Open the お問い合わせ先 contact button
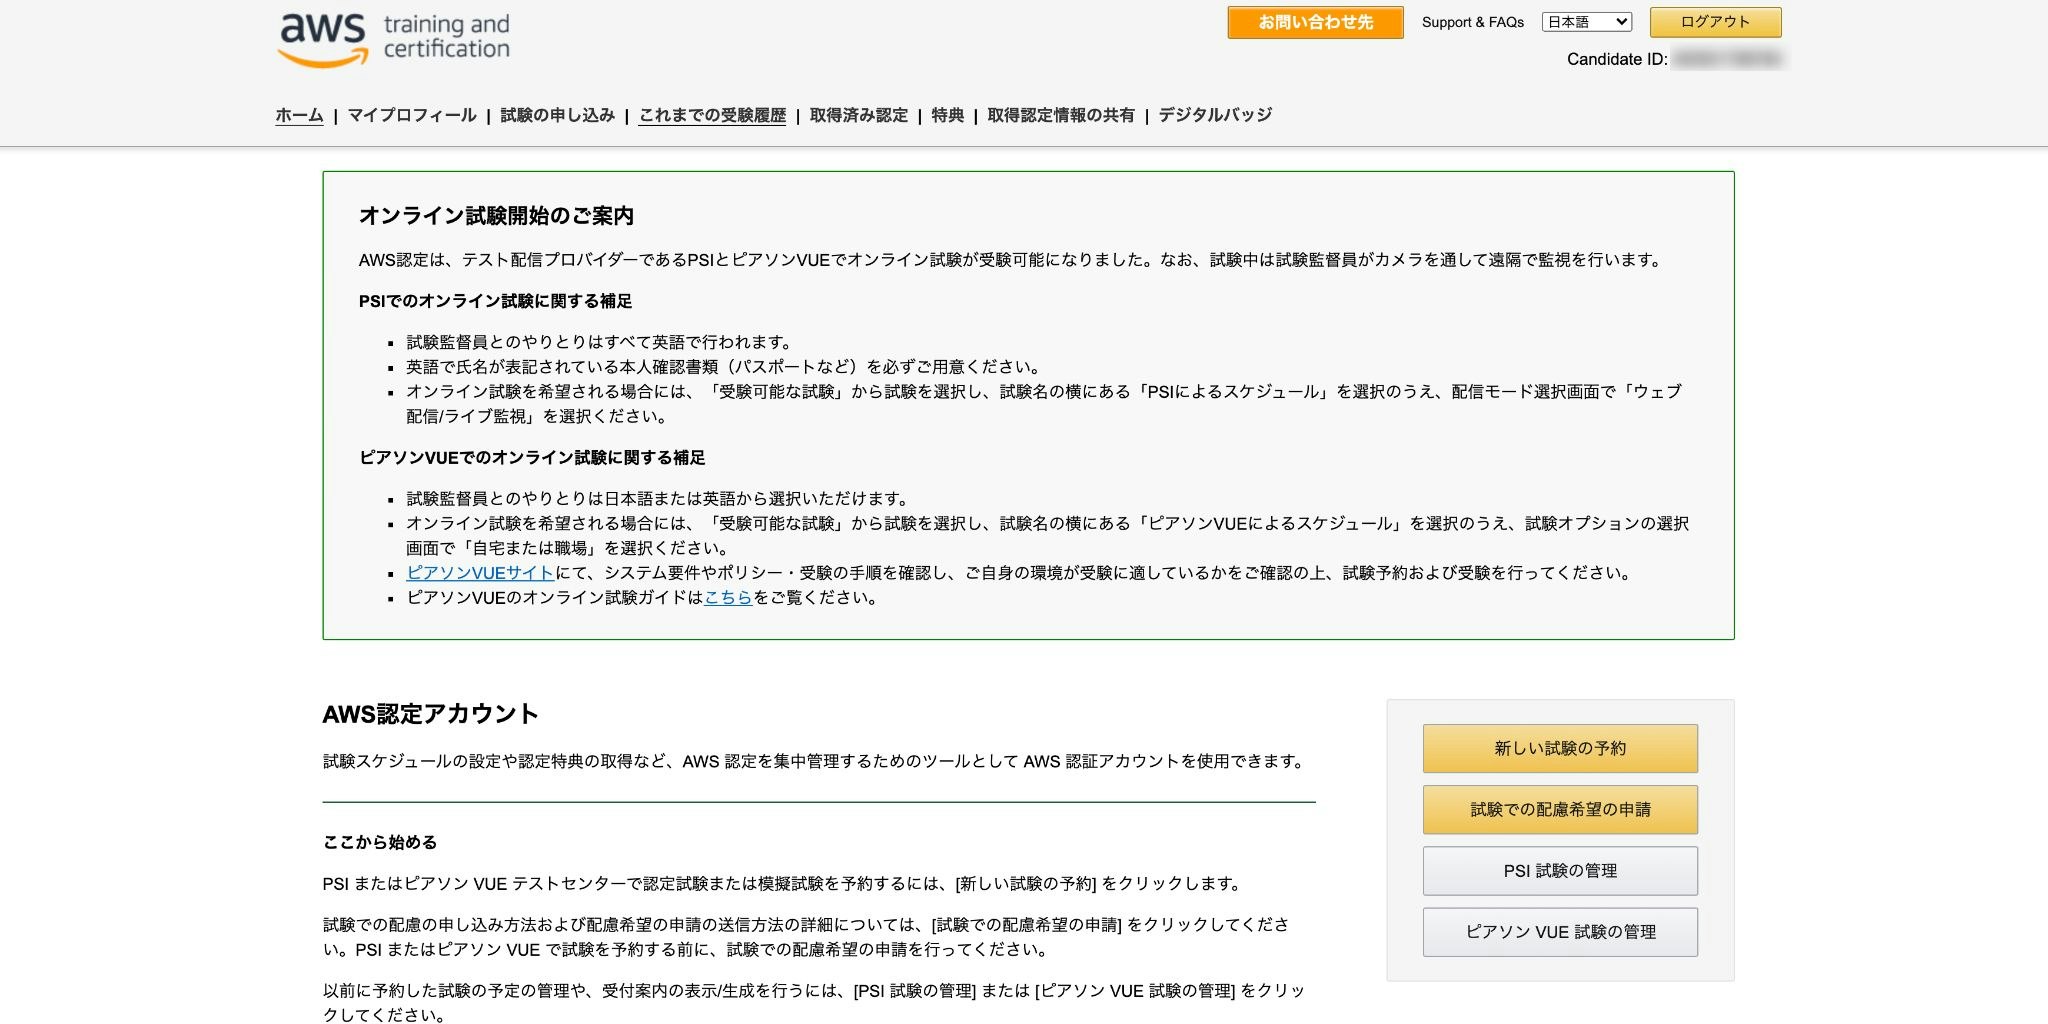The height and width of the screenshot is (1024, 2048). point(1315,22)
